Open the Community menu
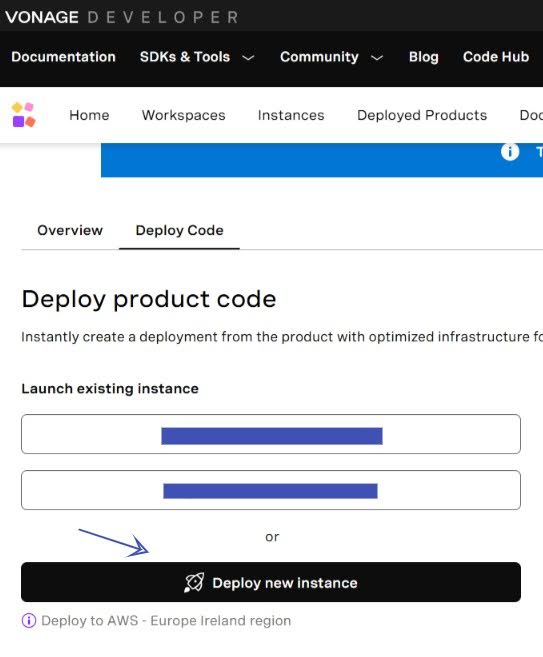The height and width of the screenshot is (657, 543). [x=319, y=57]
